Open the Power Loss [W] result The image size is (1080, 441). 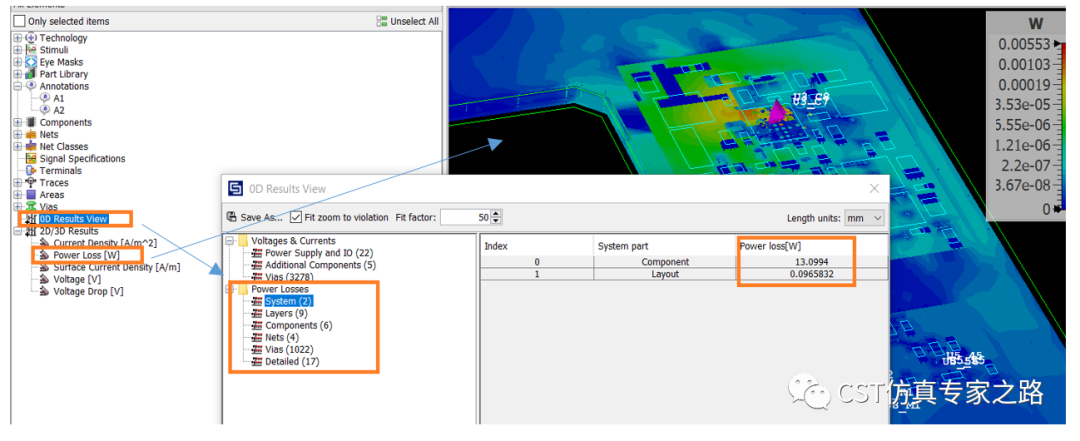pyautogui.click(x=86, y=255)
